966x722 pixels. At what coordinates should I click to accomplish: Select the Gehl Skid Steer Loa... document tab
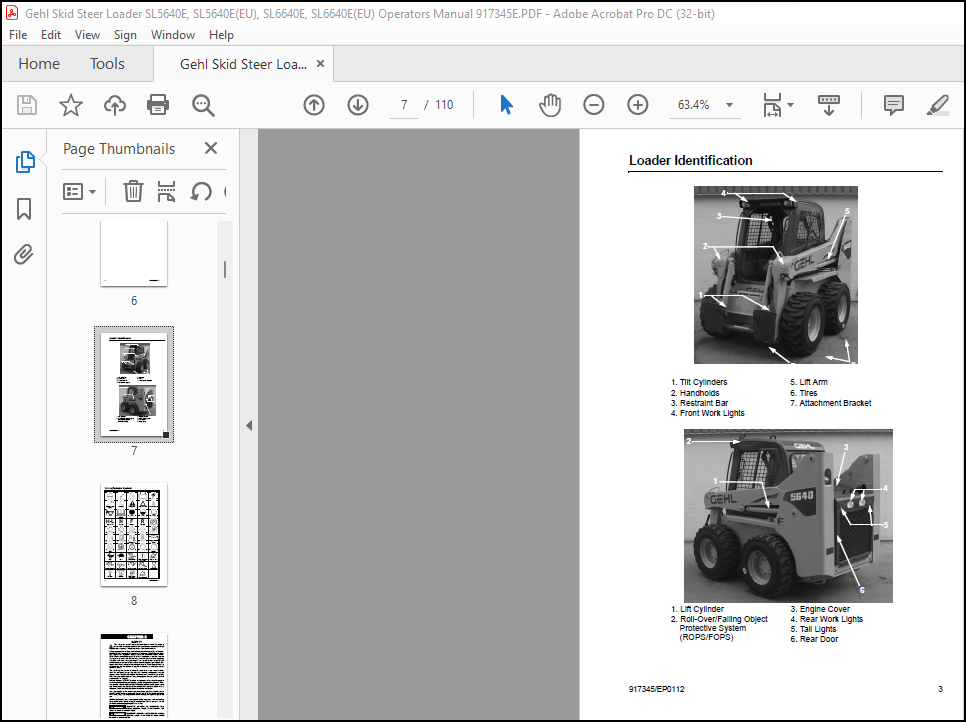pos(243,64)
